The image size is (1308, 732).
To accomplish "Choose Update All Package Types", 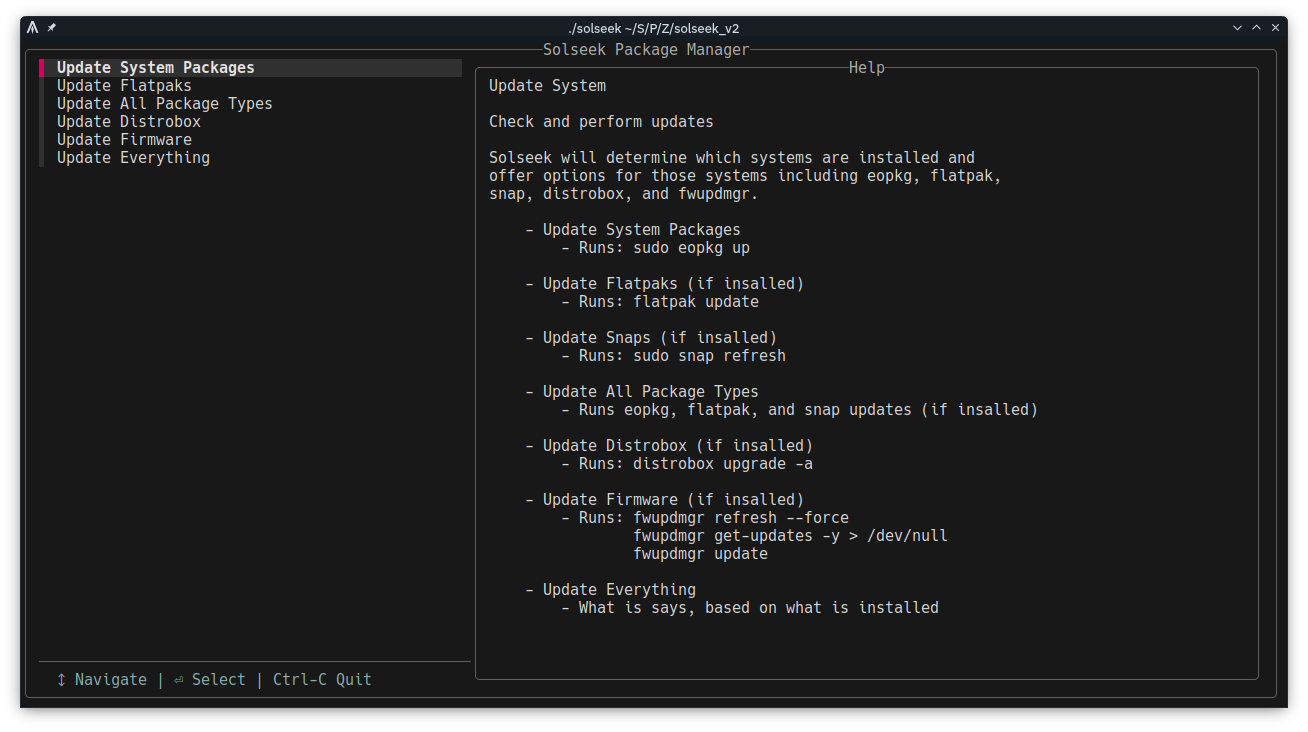I will click(164, 104).
